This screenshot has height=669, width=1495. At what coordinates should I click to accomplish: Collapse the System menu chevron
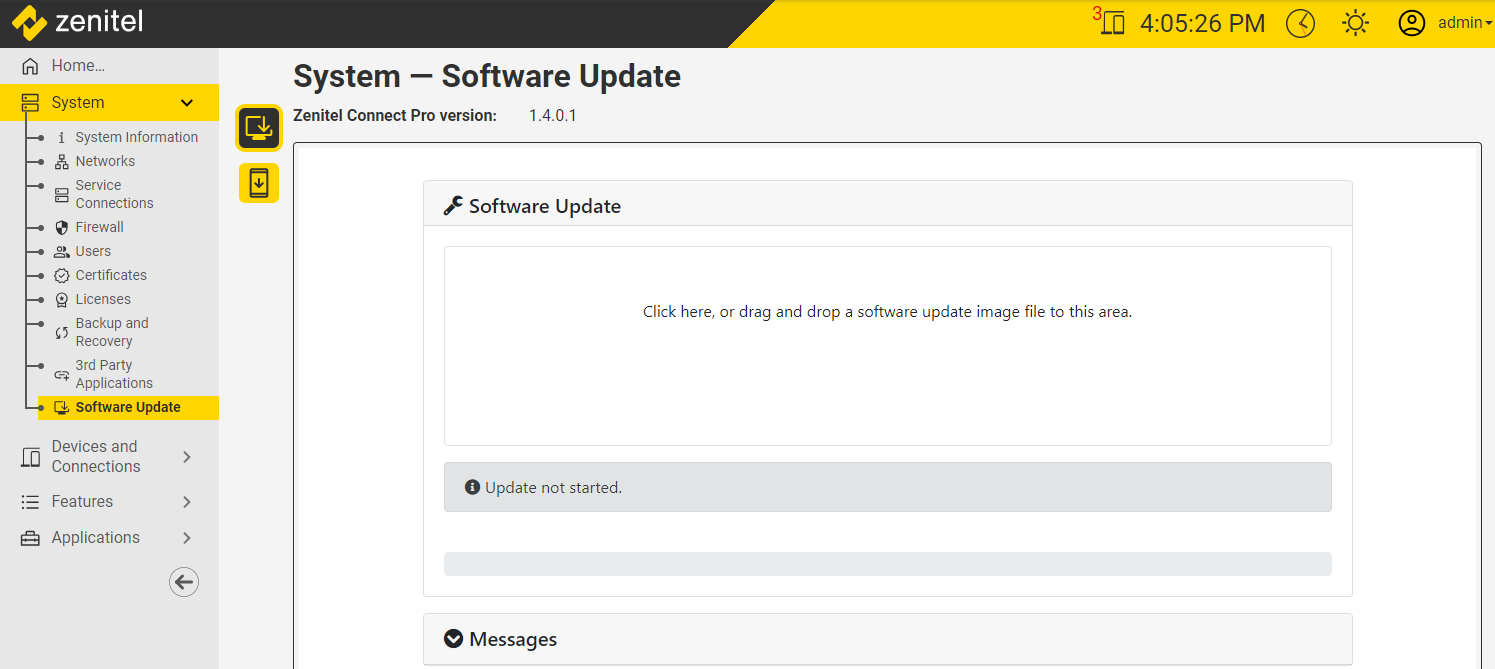[187, 103]
